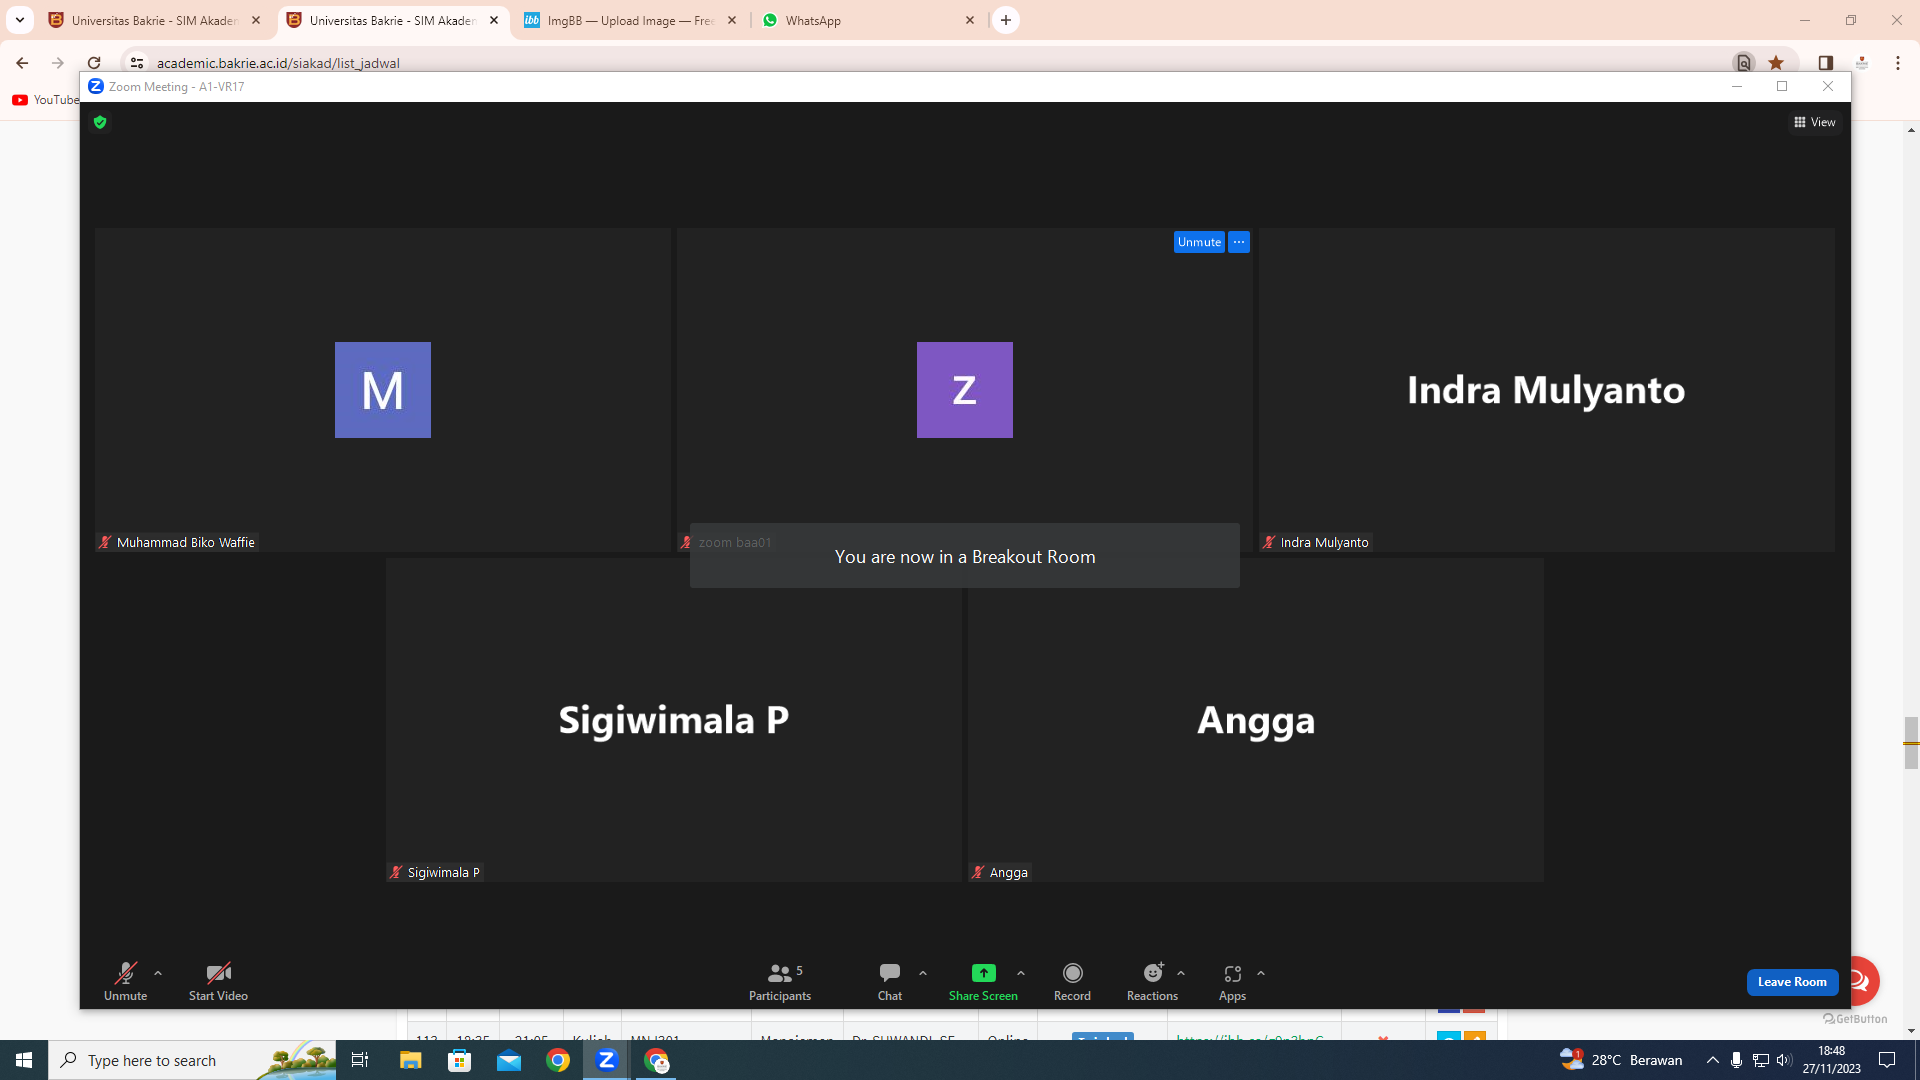Select Angga's video tile

(x=1256, y=720)
